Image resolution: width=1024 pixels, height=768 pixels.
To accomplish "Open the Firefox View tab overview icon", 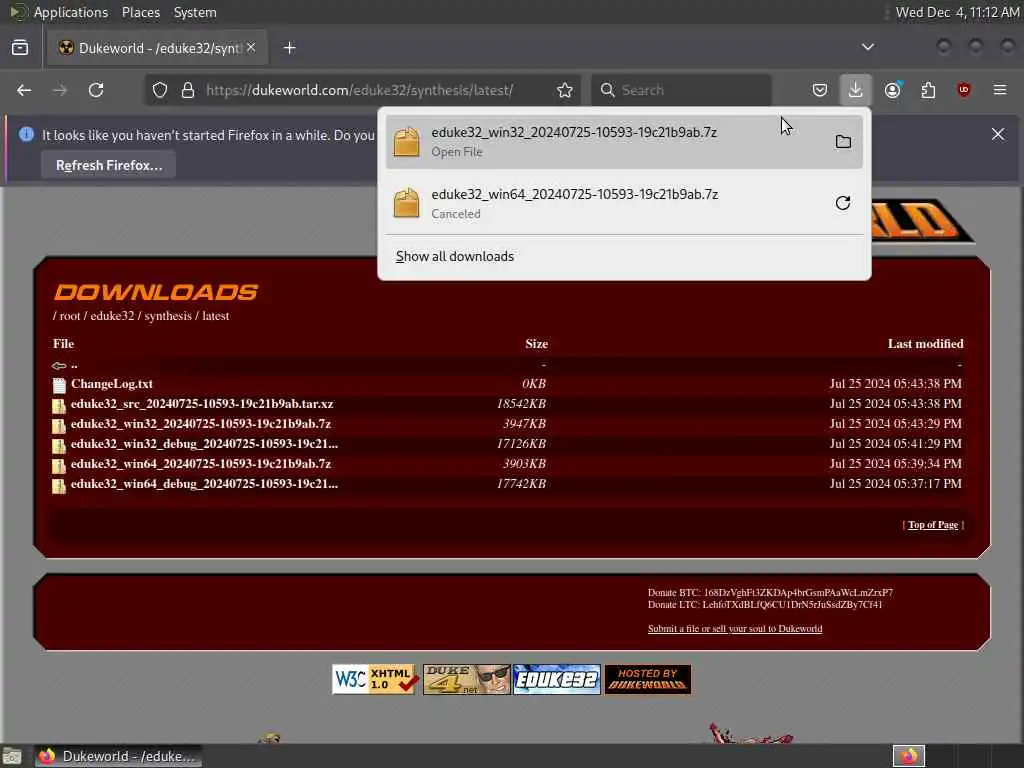I will click(20, 48).
